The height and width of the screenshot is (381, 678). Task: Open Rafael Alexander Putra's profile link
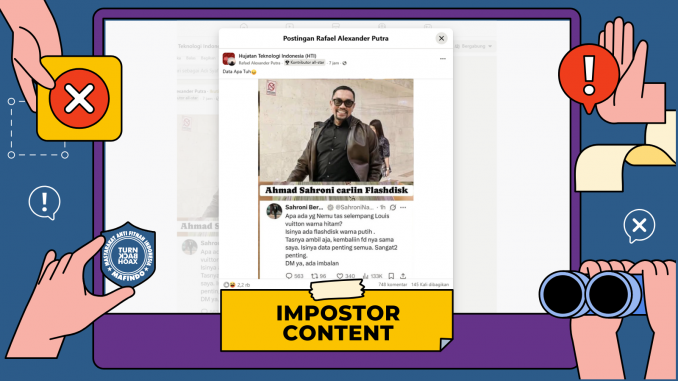(x=259, y=63)
